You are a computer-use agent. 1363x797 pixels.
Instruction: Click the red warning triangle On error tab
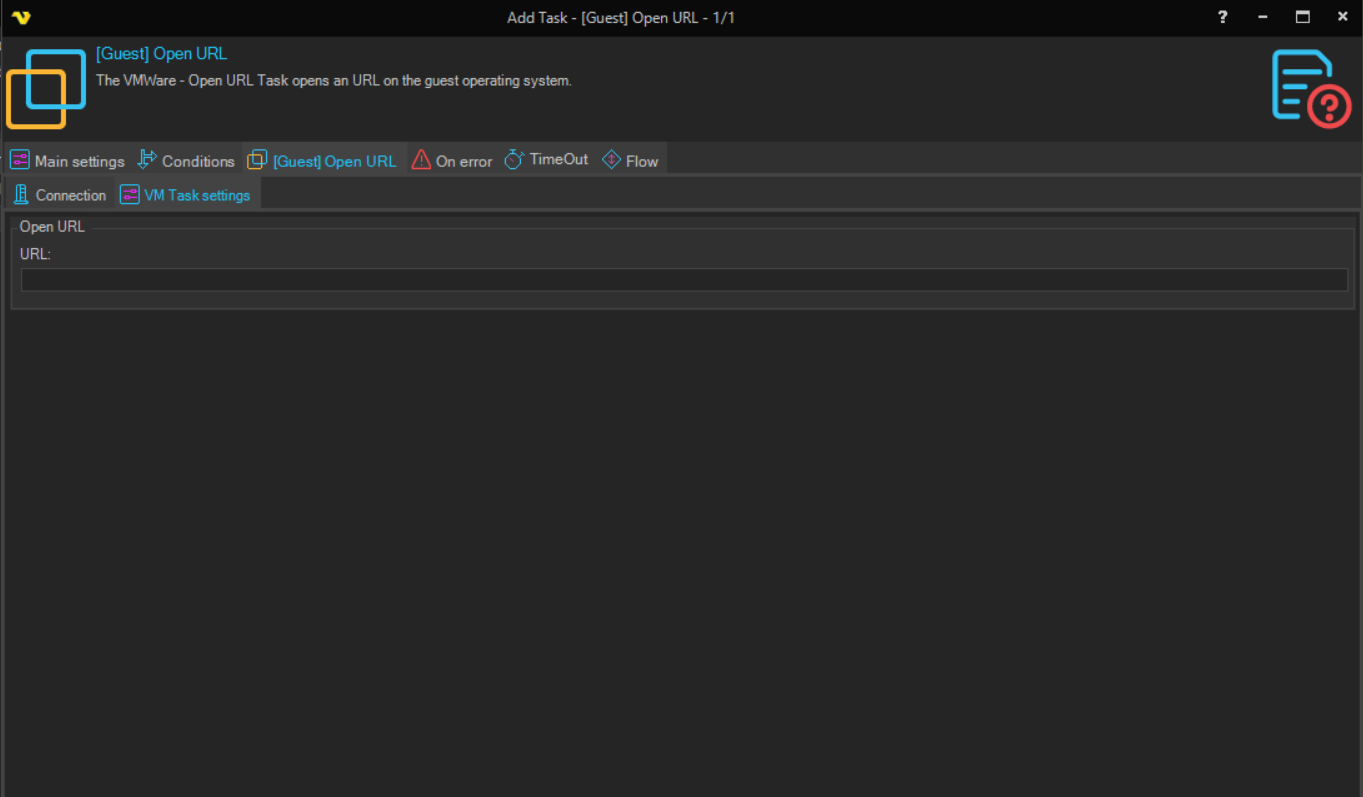click(452, 161)
